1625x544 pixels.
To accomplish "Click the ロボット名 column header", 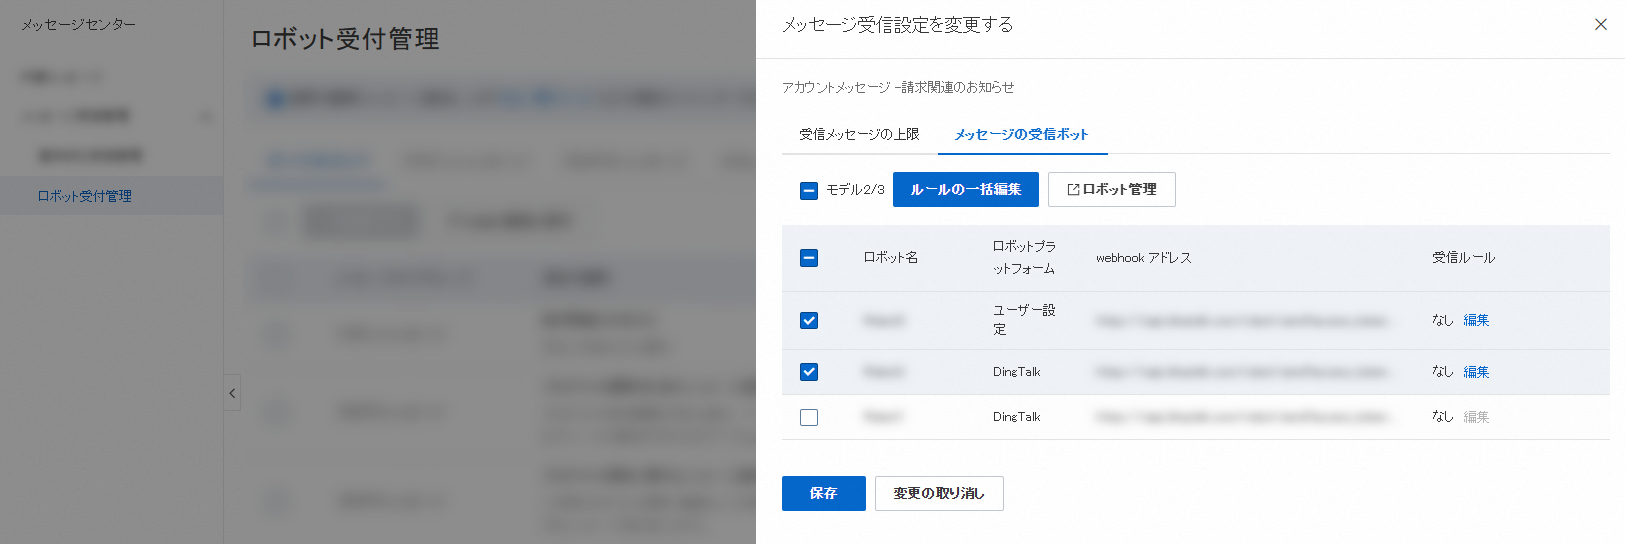I will click(x=891, y=257).
